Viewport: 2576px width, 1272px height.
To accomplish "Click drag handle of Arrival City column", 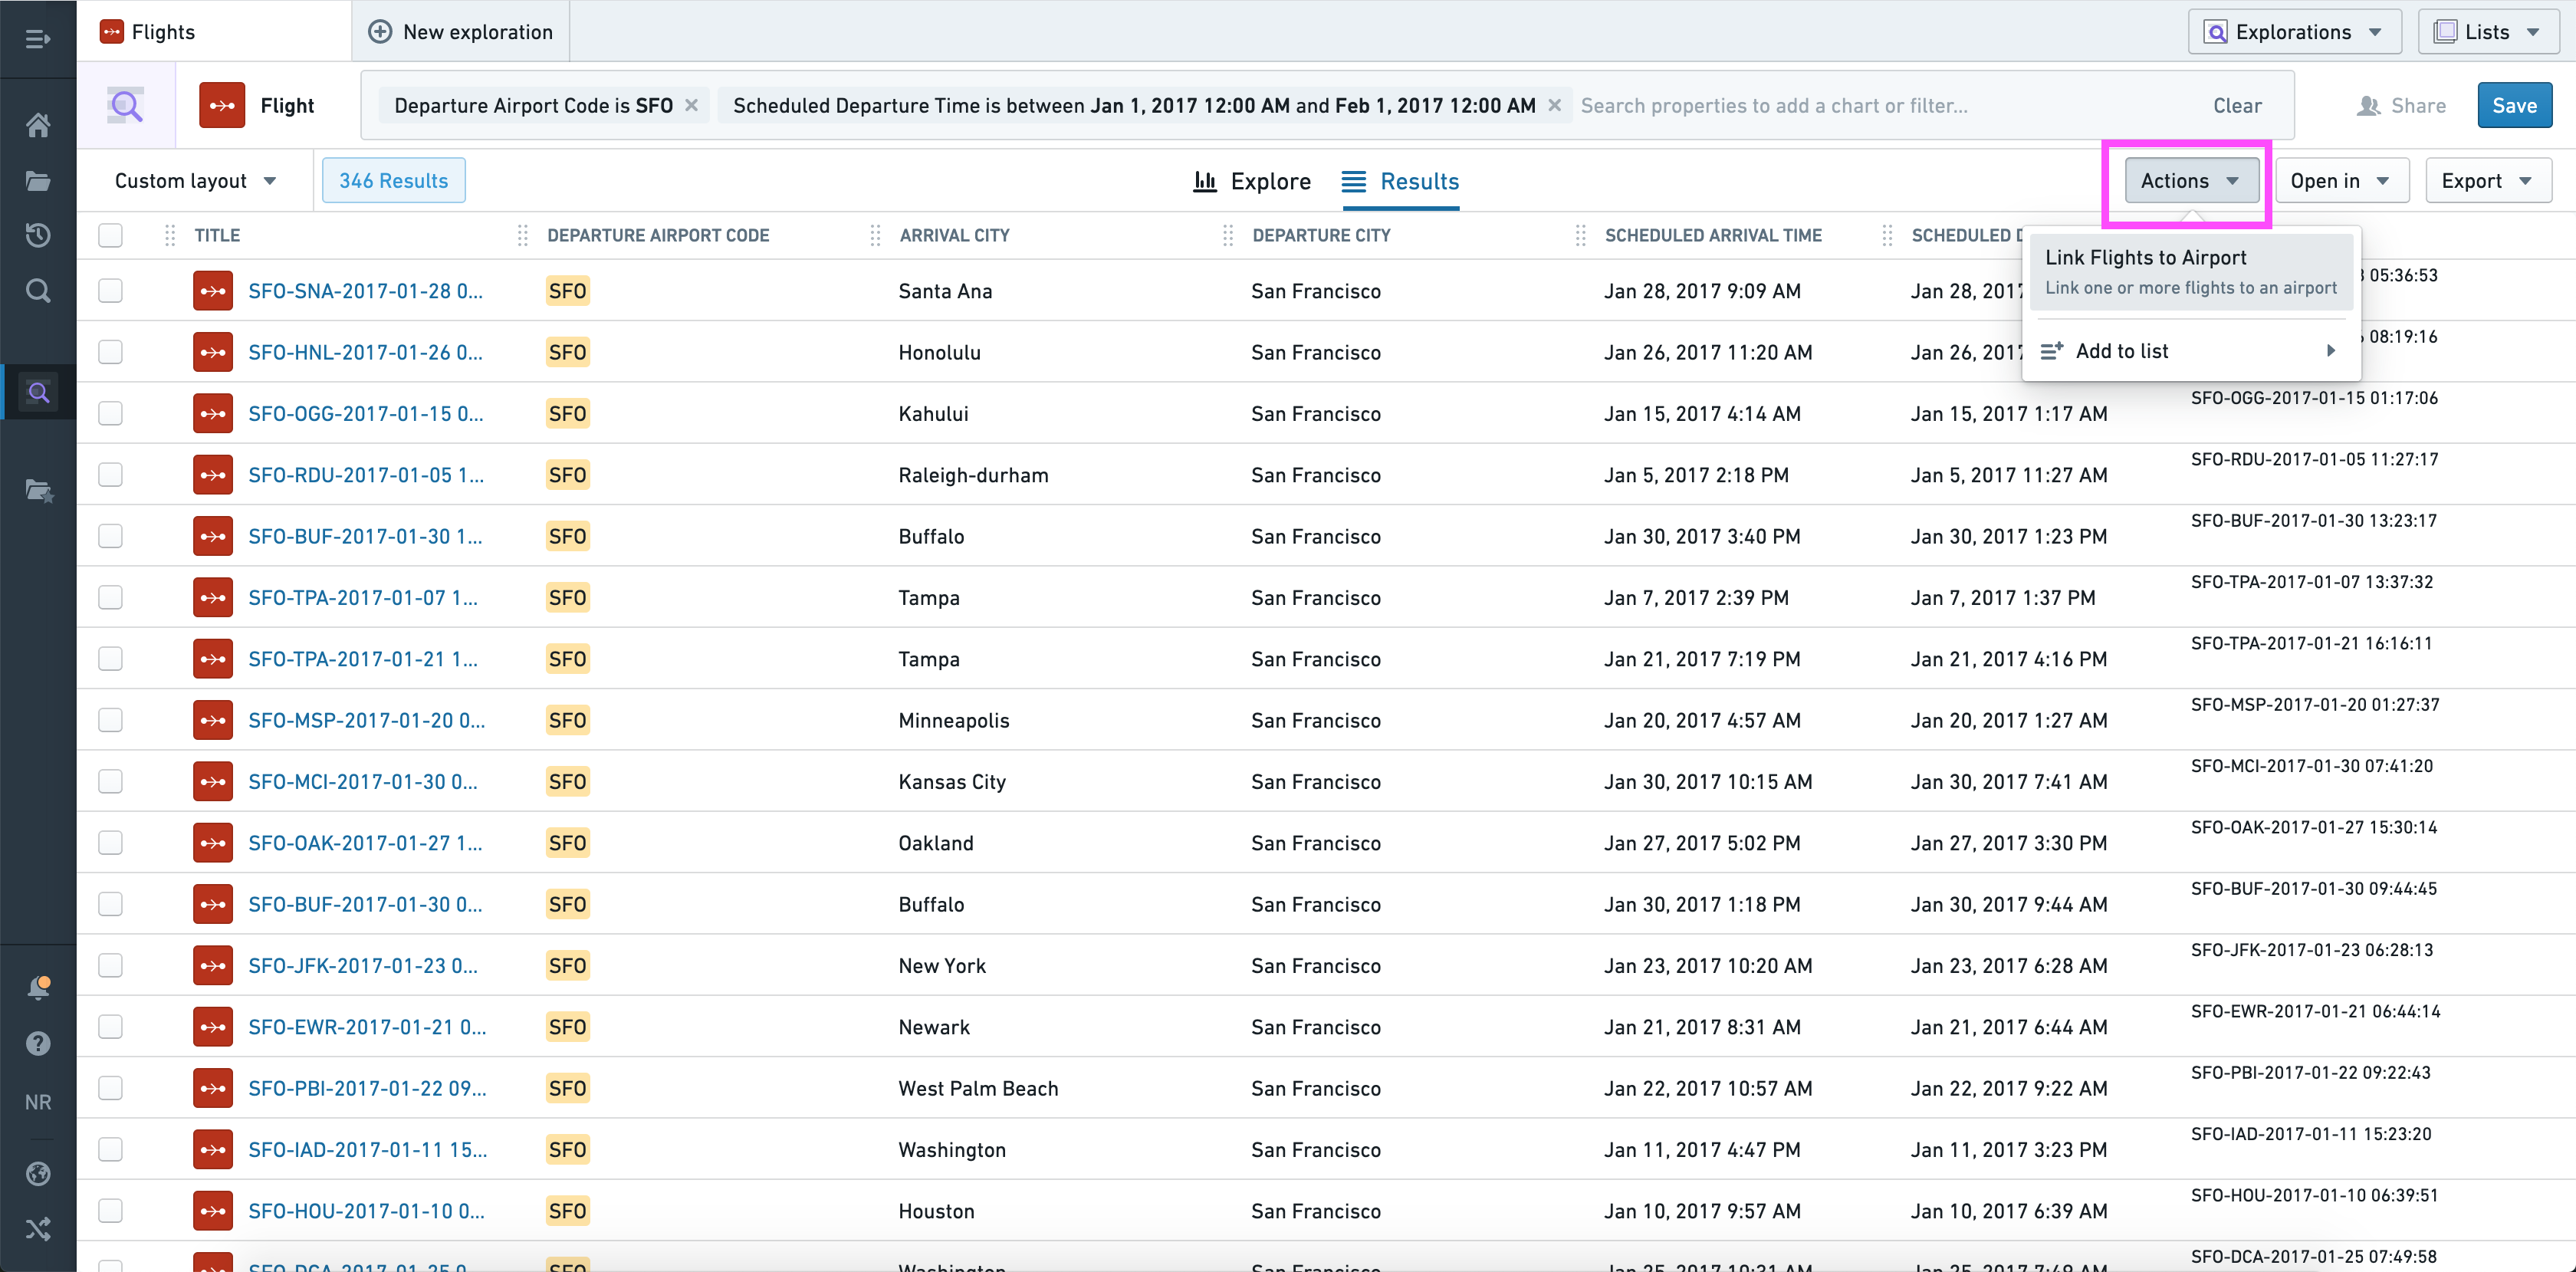I will pyautogui.click(x=875, y=235).
